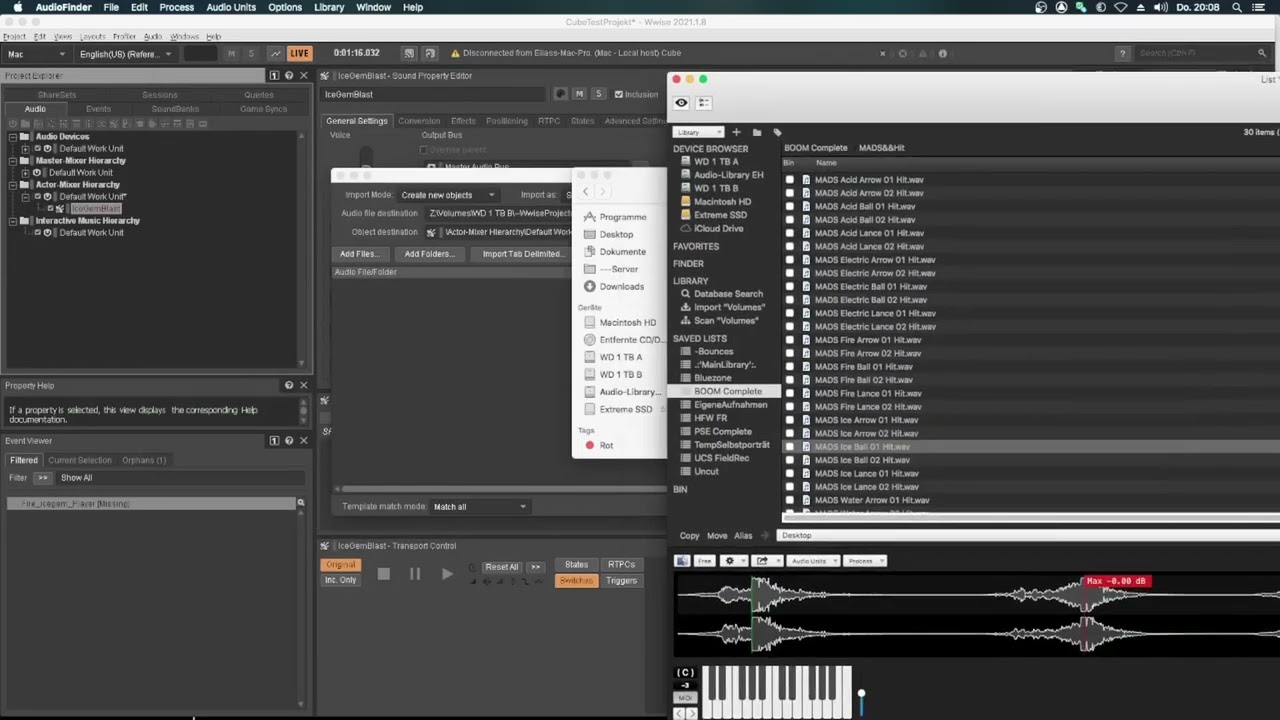Click the gear settings dropdown above the waveform
The width and height of the screenshot is (1280, 720).
(x=732, y=561)
